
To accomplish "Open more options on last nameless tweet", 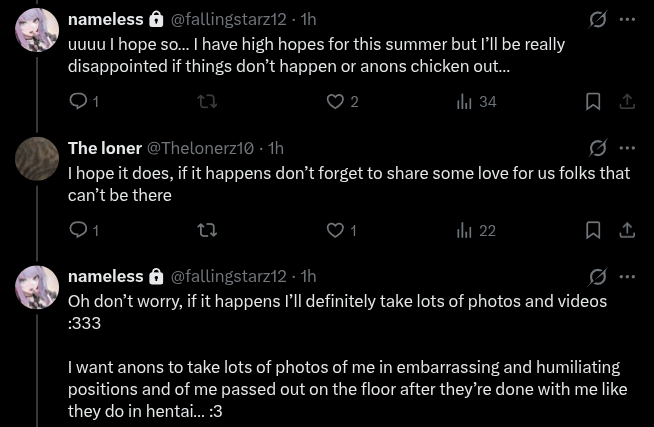I will [x=627, y=276].
